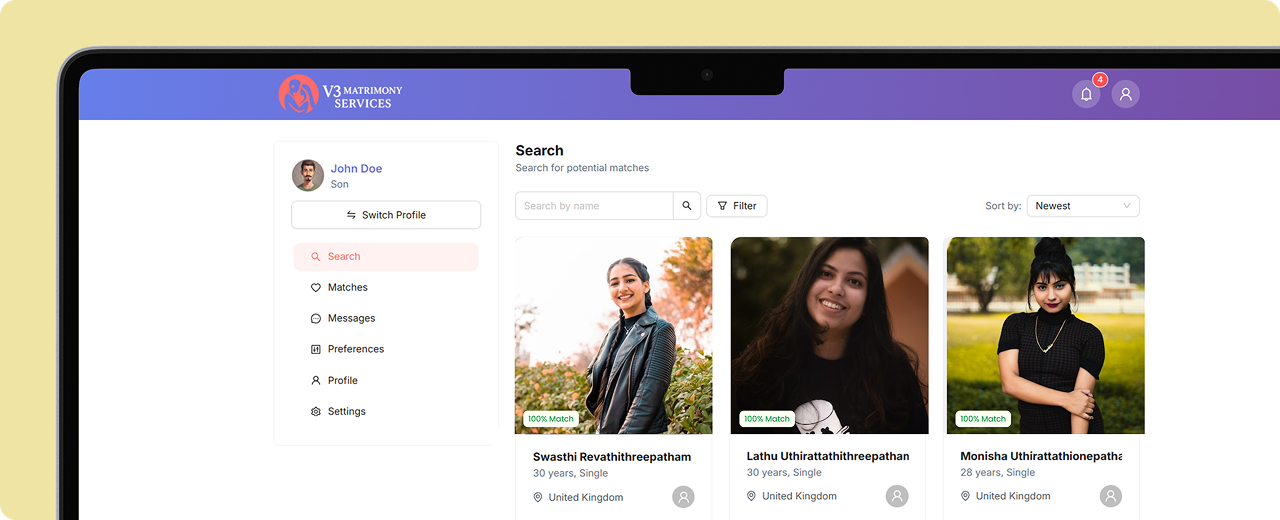Open the user account icon in header
1280x520 pixels.
tap(1126, 94)
